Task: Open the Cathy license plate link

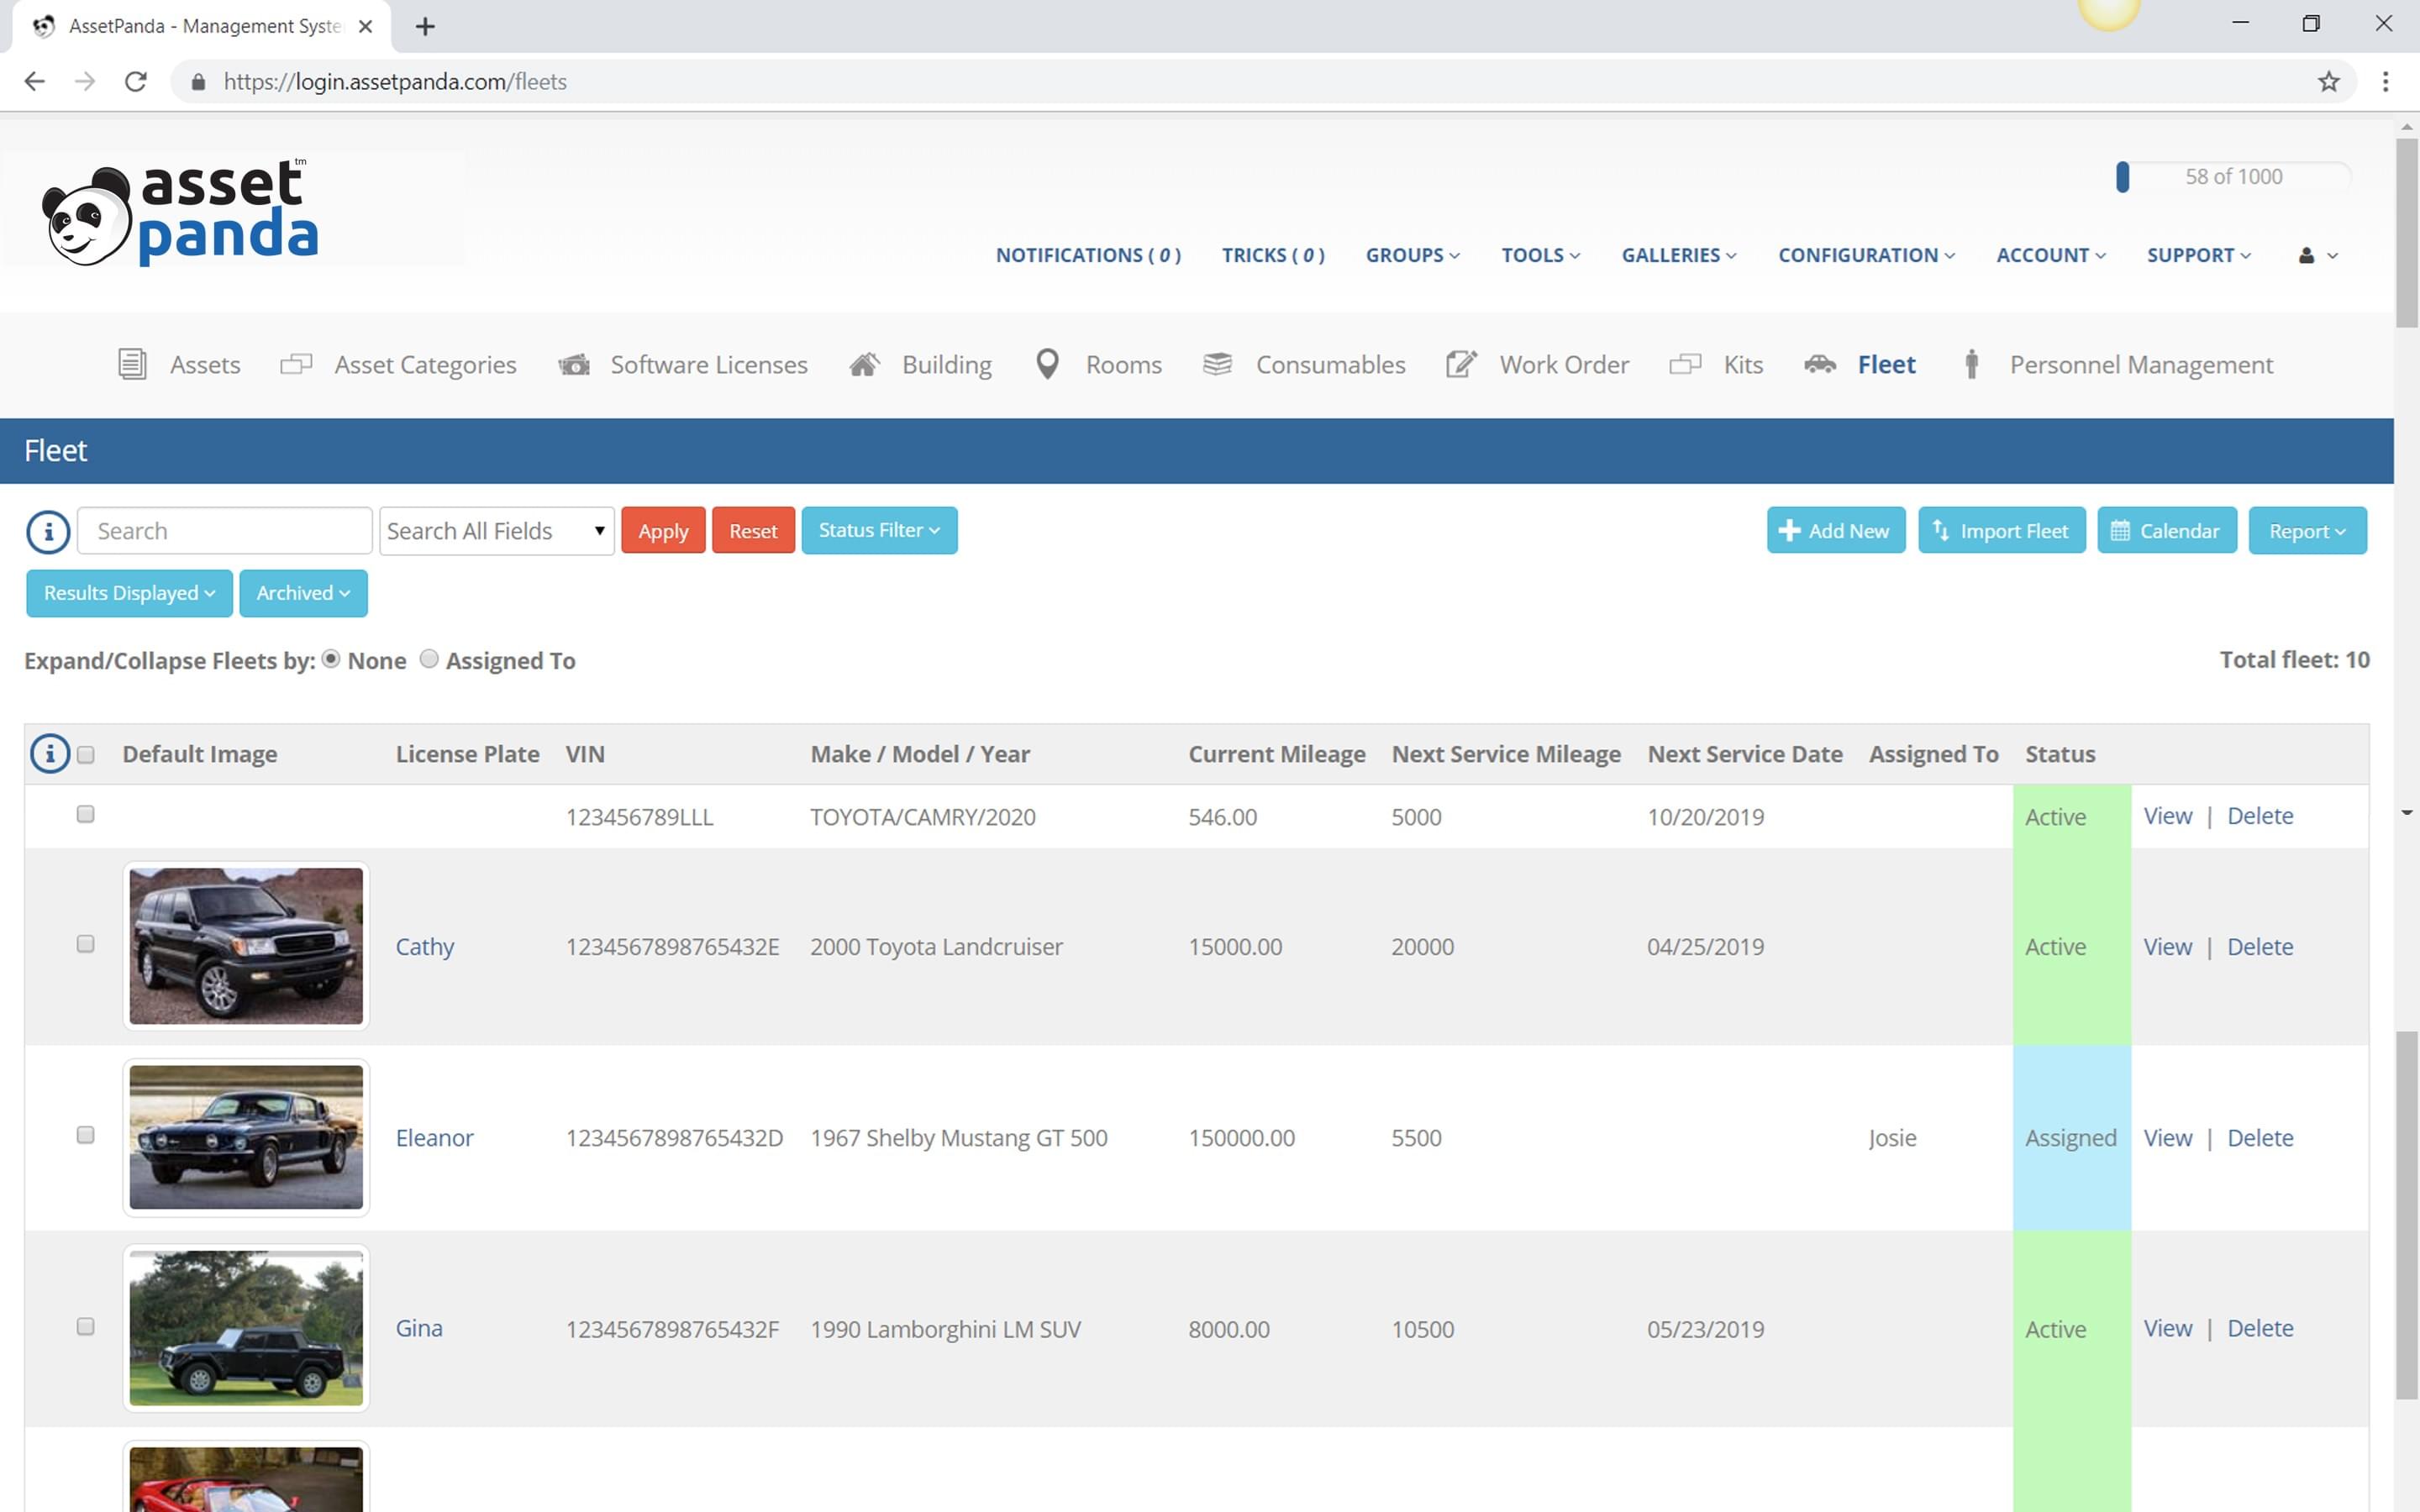Action: coord(424,947)
